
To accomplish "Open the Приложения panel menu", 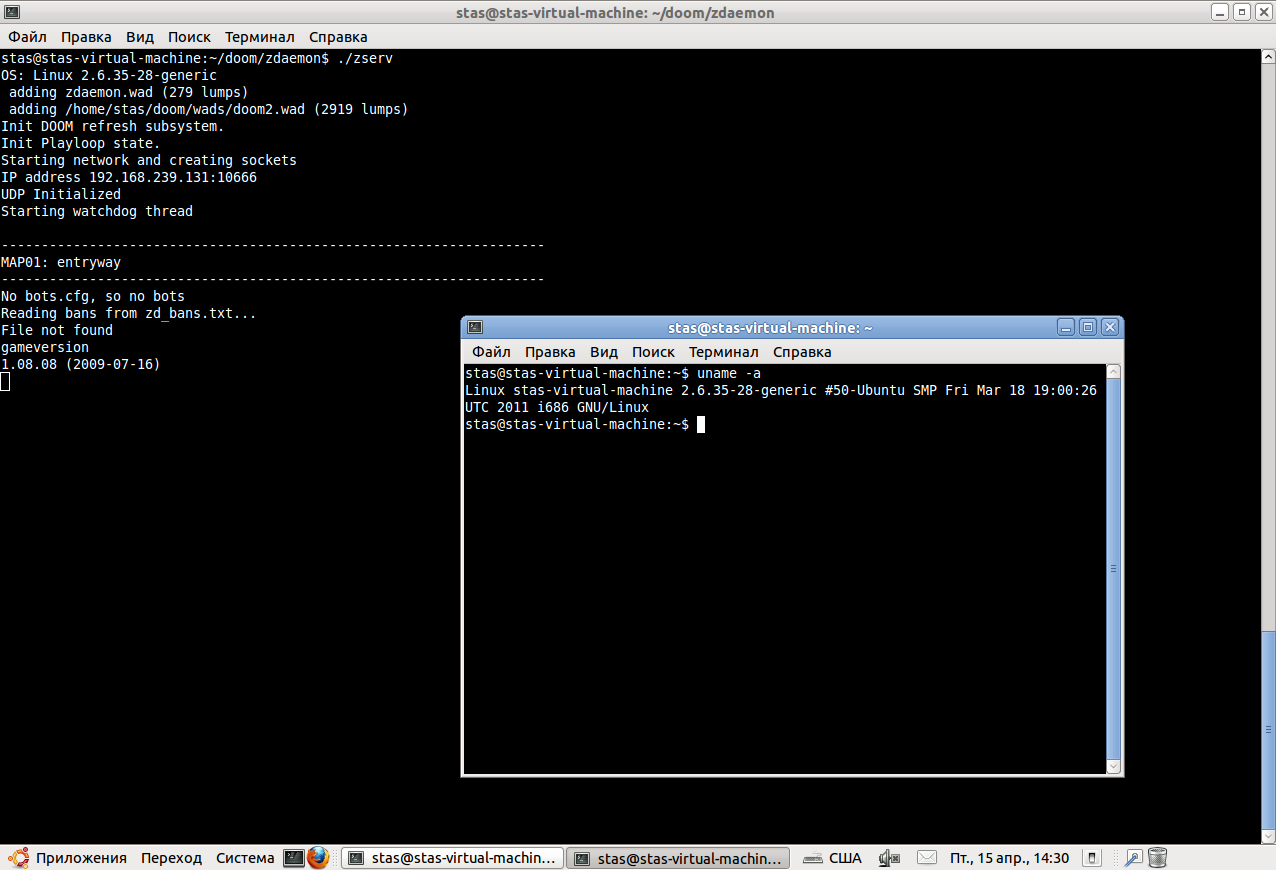I will 81,858.
